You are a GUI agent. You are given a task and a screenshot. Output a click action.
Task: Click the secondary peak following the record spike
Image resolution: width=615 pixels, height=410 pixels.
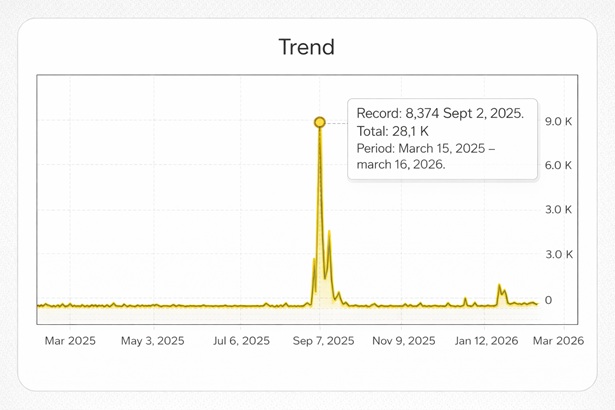tap(329, 233)
